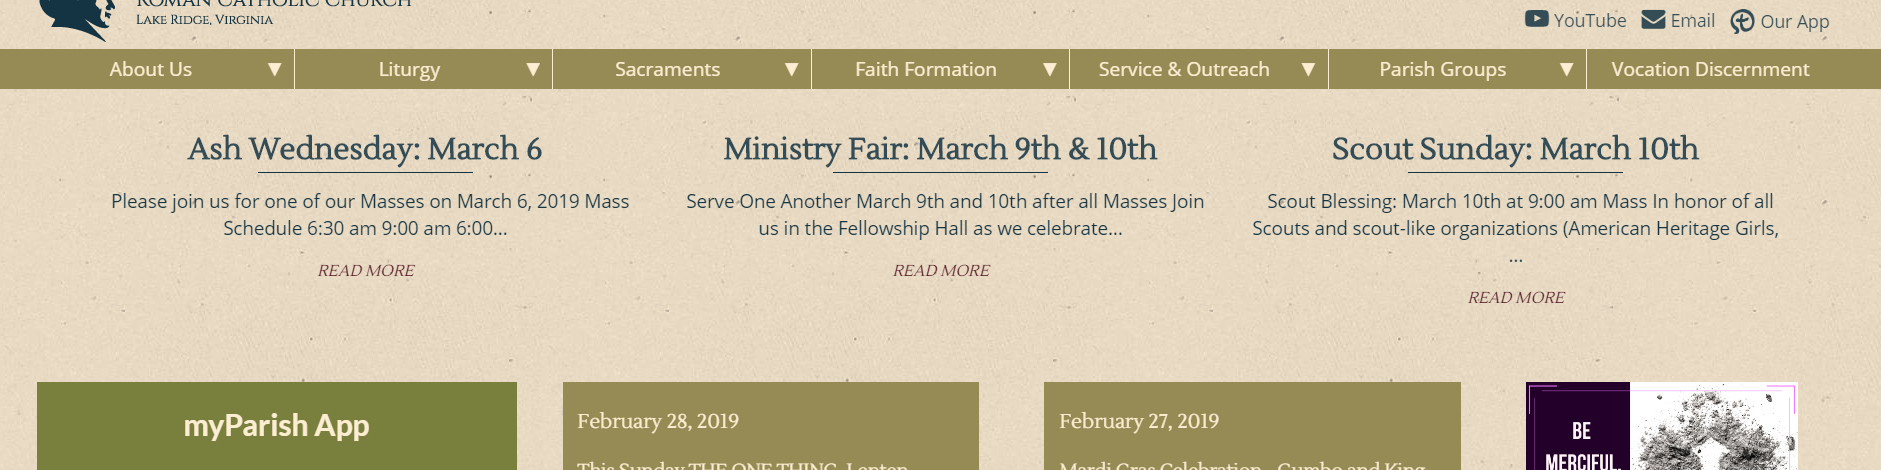Click the Our App circular icon
The width and height of the screenshot is (1881, 470).
tap(1742, 22)
